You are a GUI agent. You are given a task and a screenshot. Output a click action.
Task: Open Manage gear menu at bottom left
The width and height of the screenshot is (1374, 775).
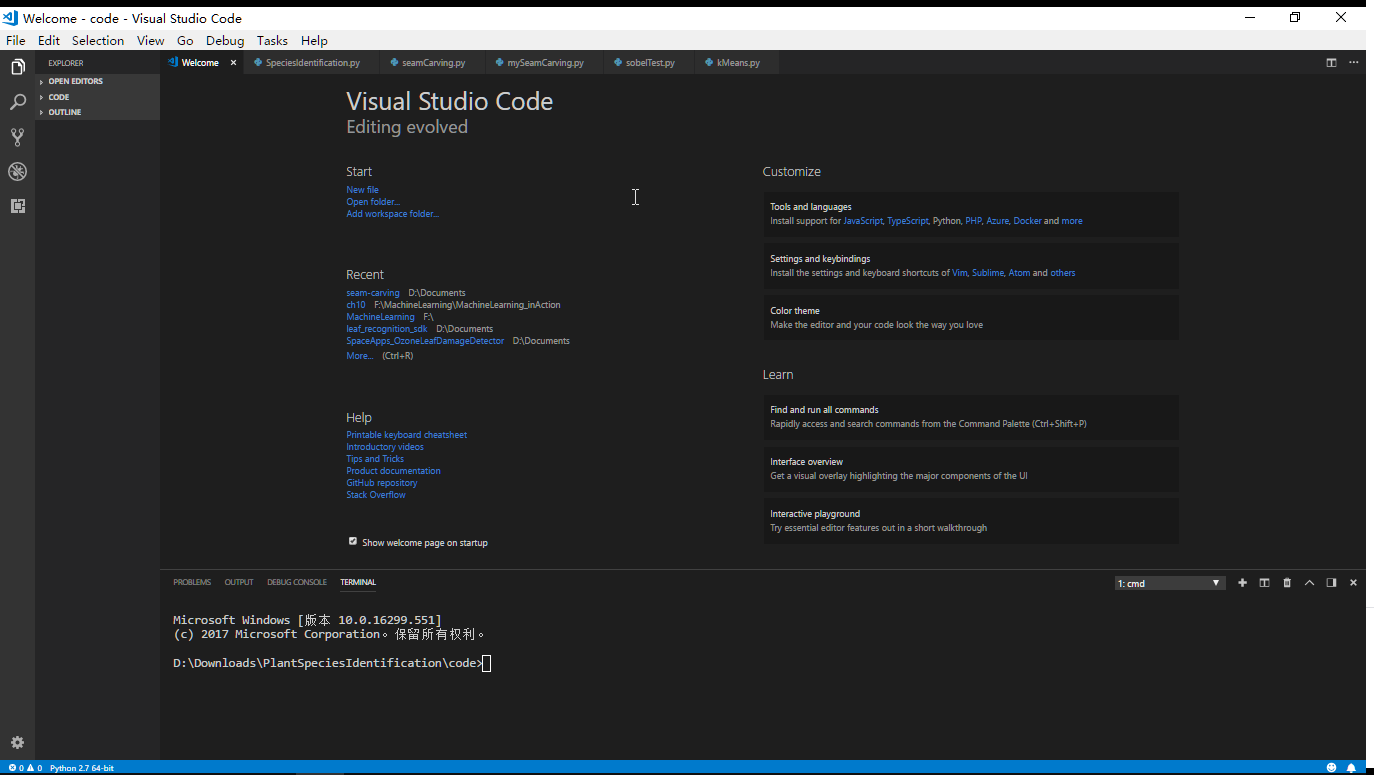[17, 743]
